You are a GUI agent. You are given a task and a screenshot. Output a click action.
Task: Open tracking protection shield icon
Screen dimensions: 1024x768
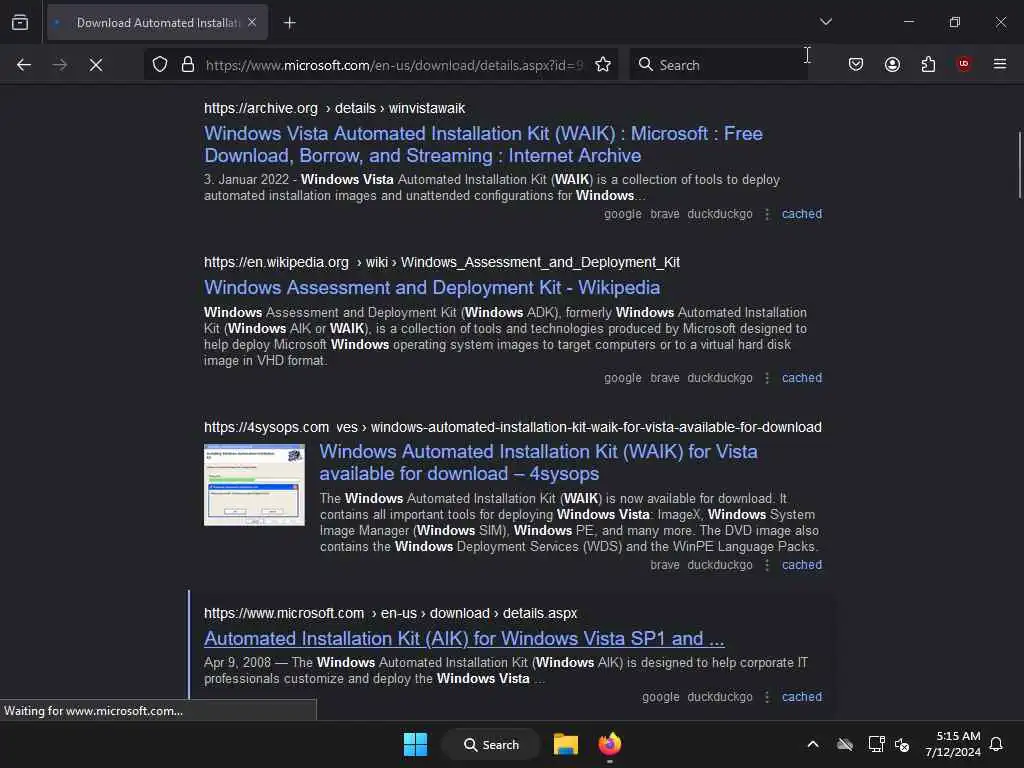pyautogui.click(x=160, y=65)
